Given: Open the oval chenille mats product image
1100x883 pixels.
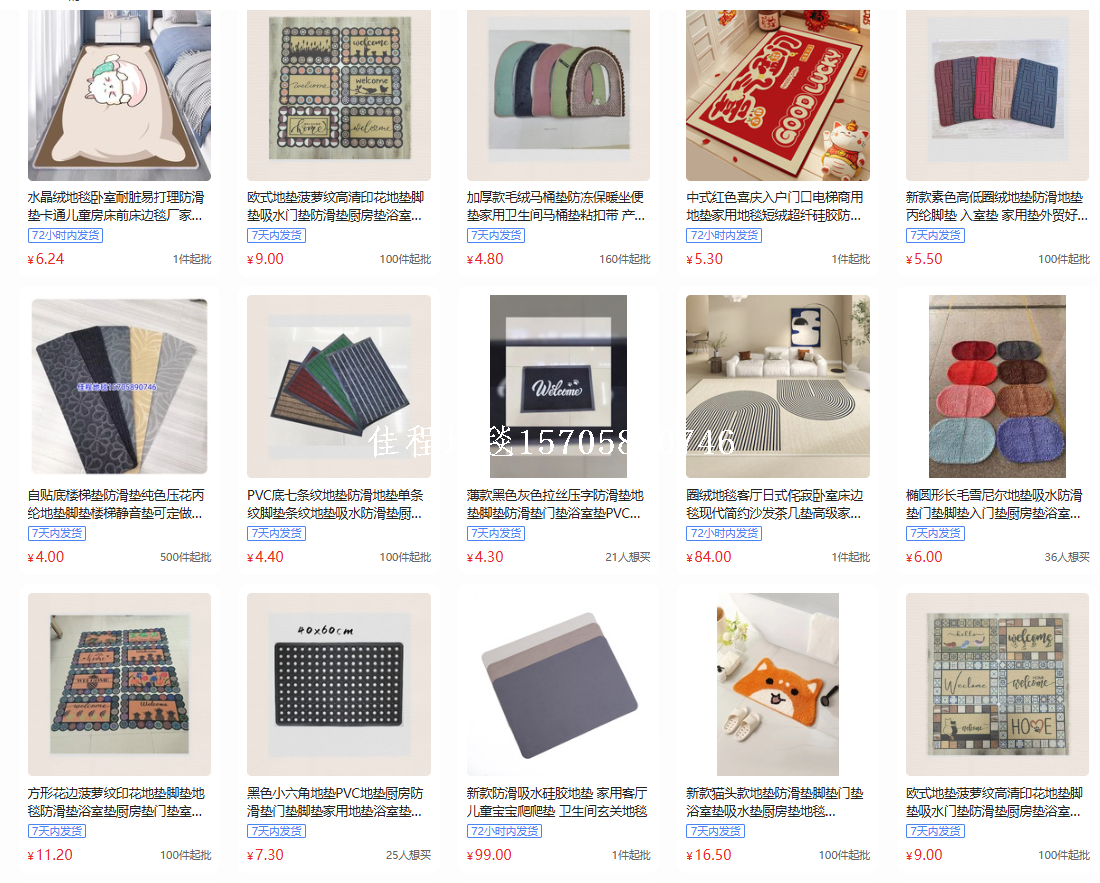Looking at the screenshot, I should tap(997, 386).
